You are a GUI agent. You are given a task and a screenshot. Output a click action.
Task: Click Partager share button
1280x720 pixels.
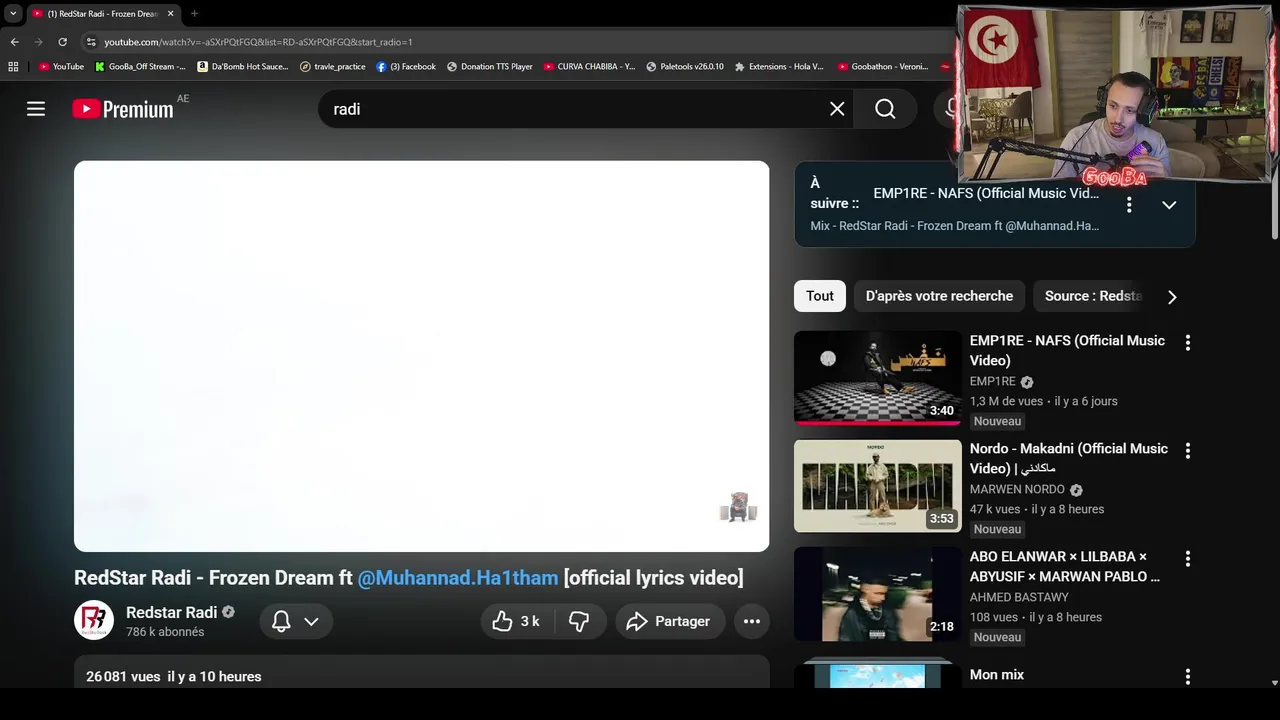(669, 621)
